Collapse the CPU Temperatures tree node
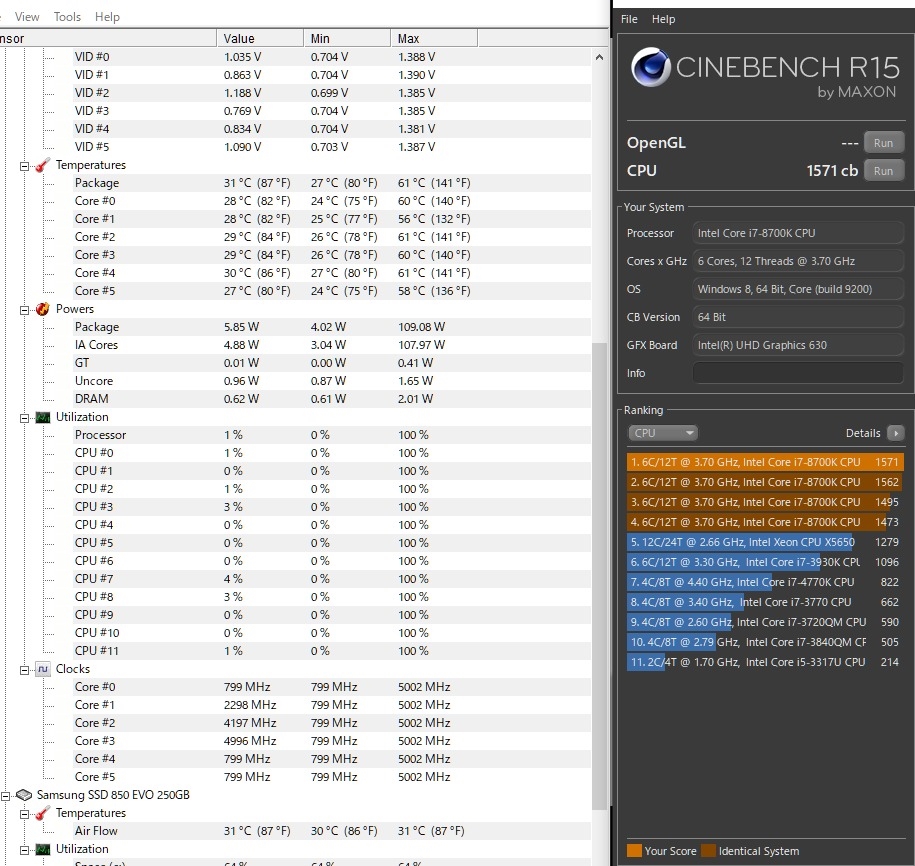 tap(25, 166)
